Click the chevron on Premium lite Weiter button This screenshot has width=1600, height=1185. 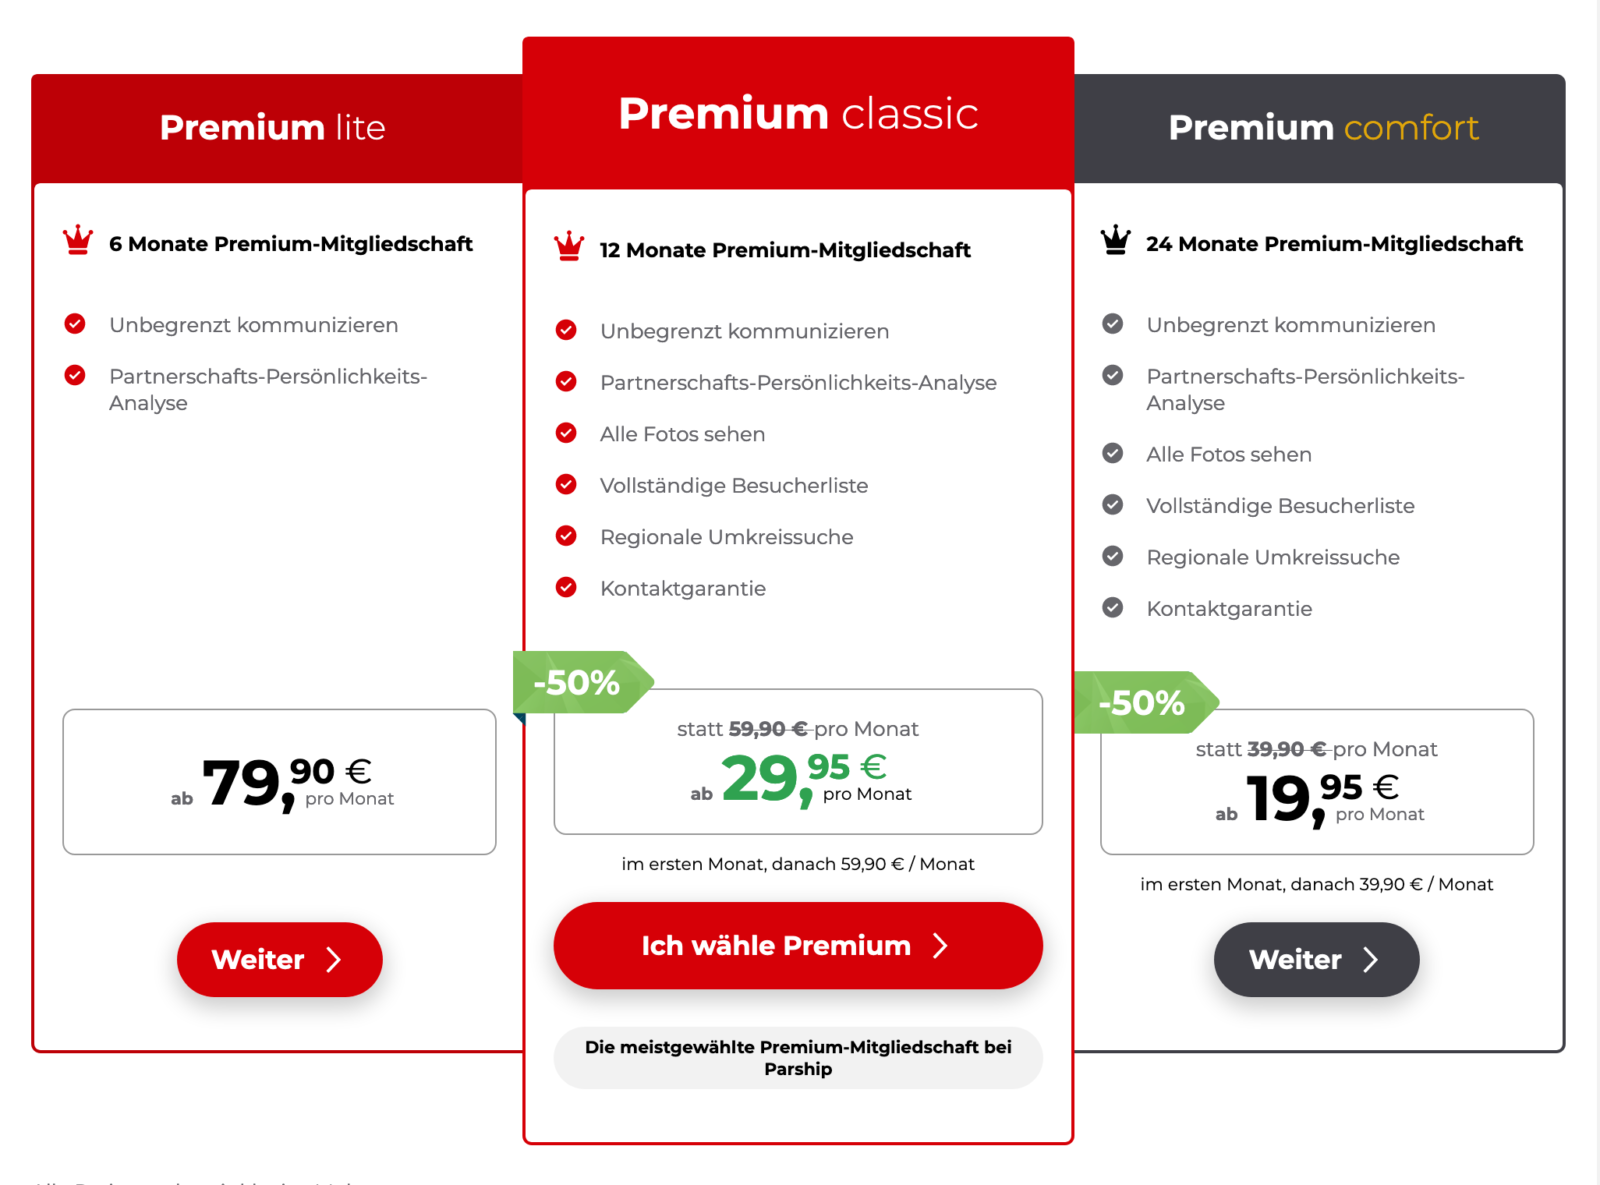[x=336, y=959]
